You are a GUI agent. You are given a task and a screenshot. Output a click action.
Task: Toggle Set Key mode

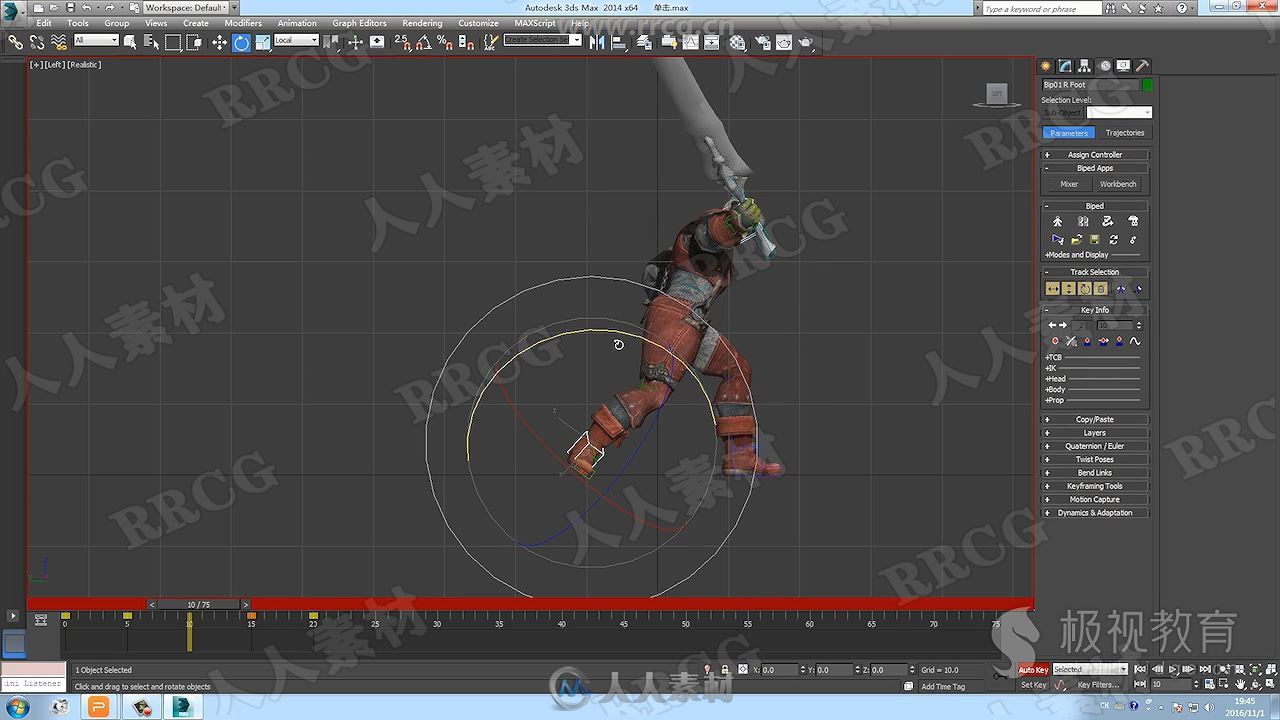tap(1033, 685)
